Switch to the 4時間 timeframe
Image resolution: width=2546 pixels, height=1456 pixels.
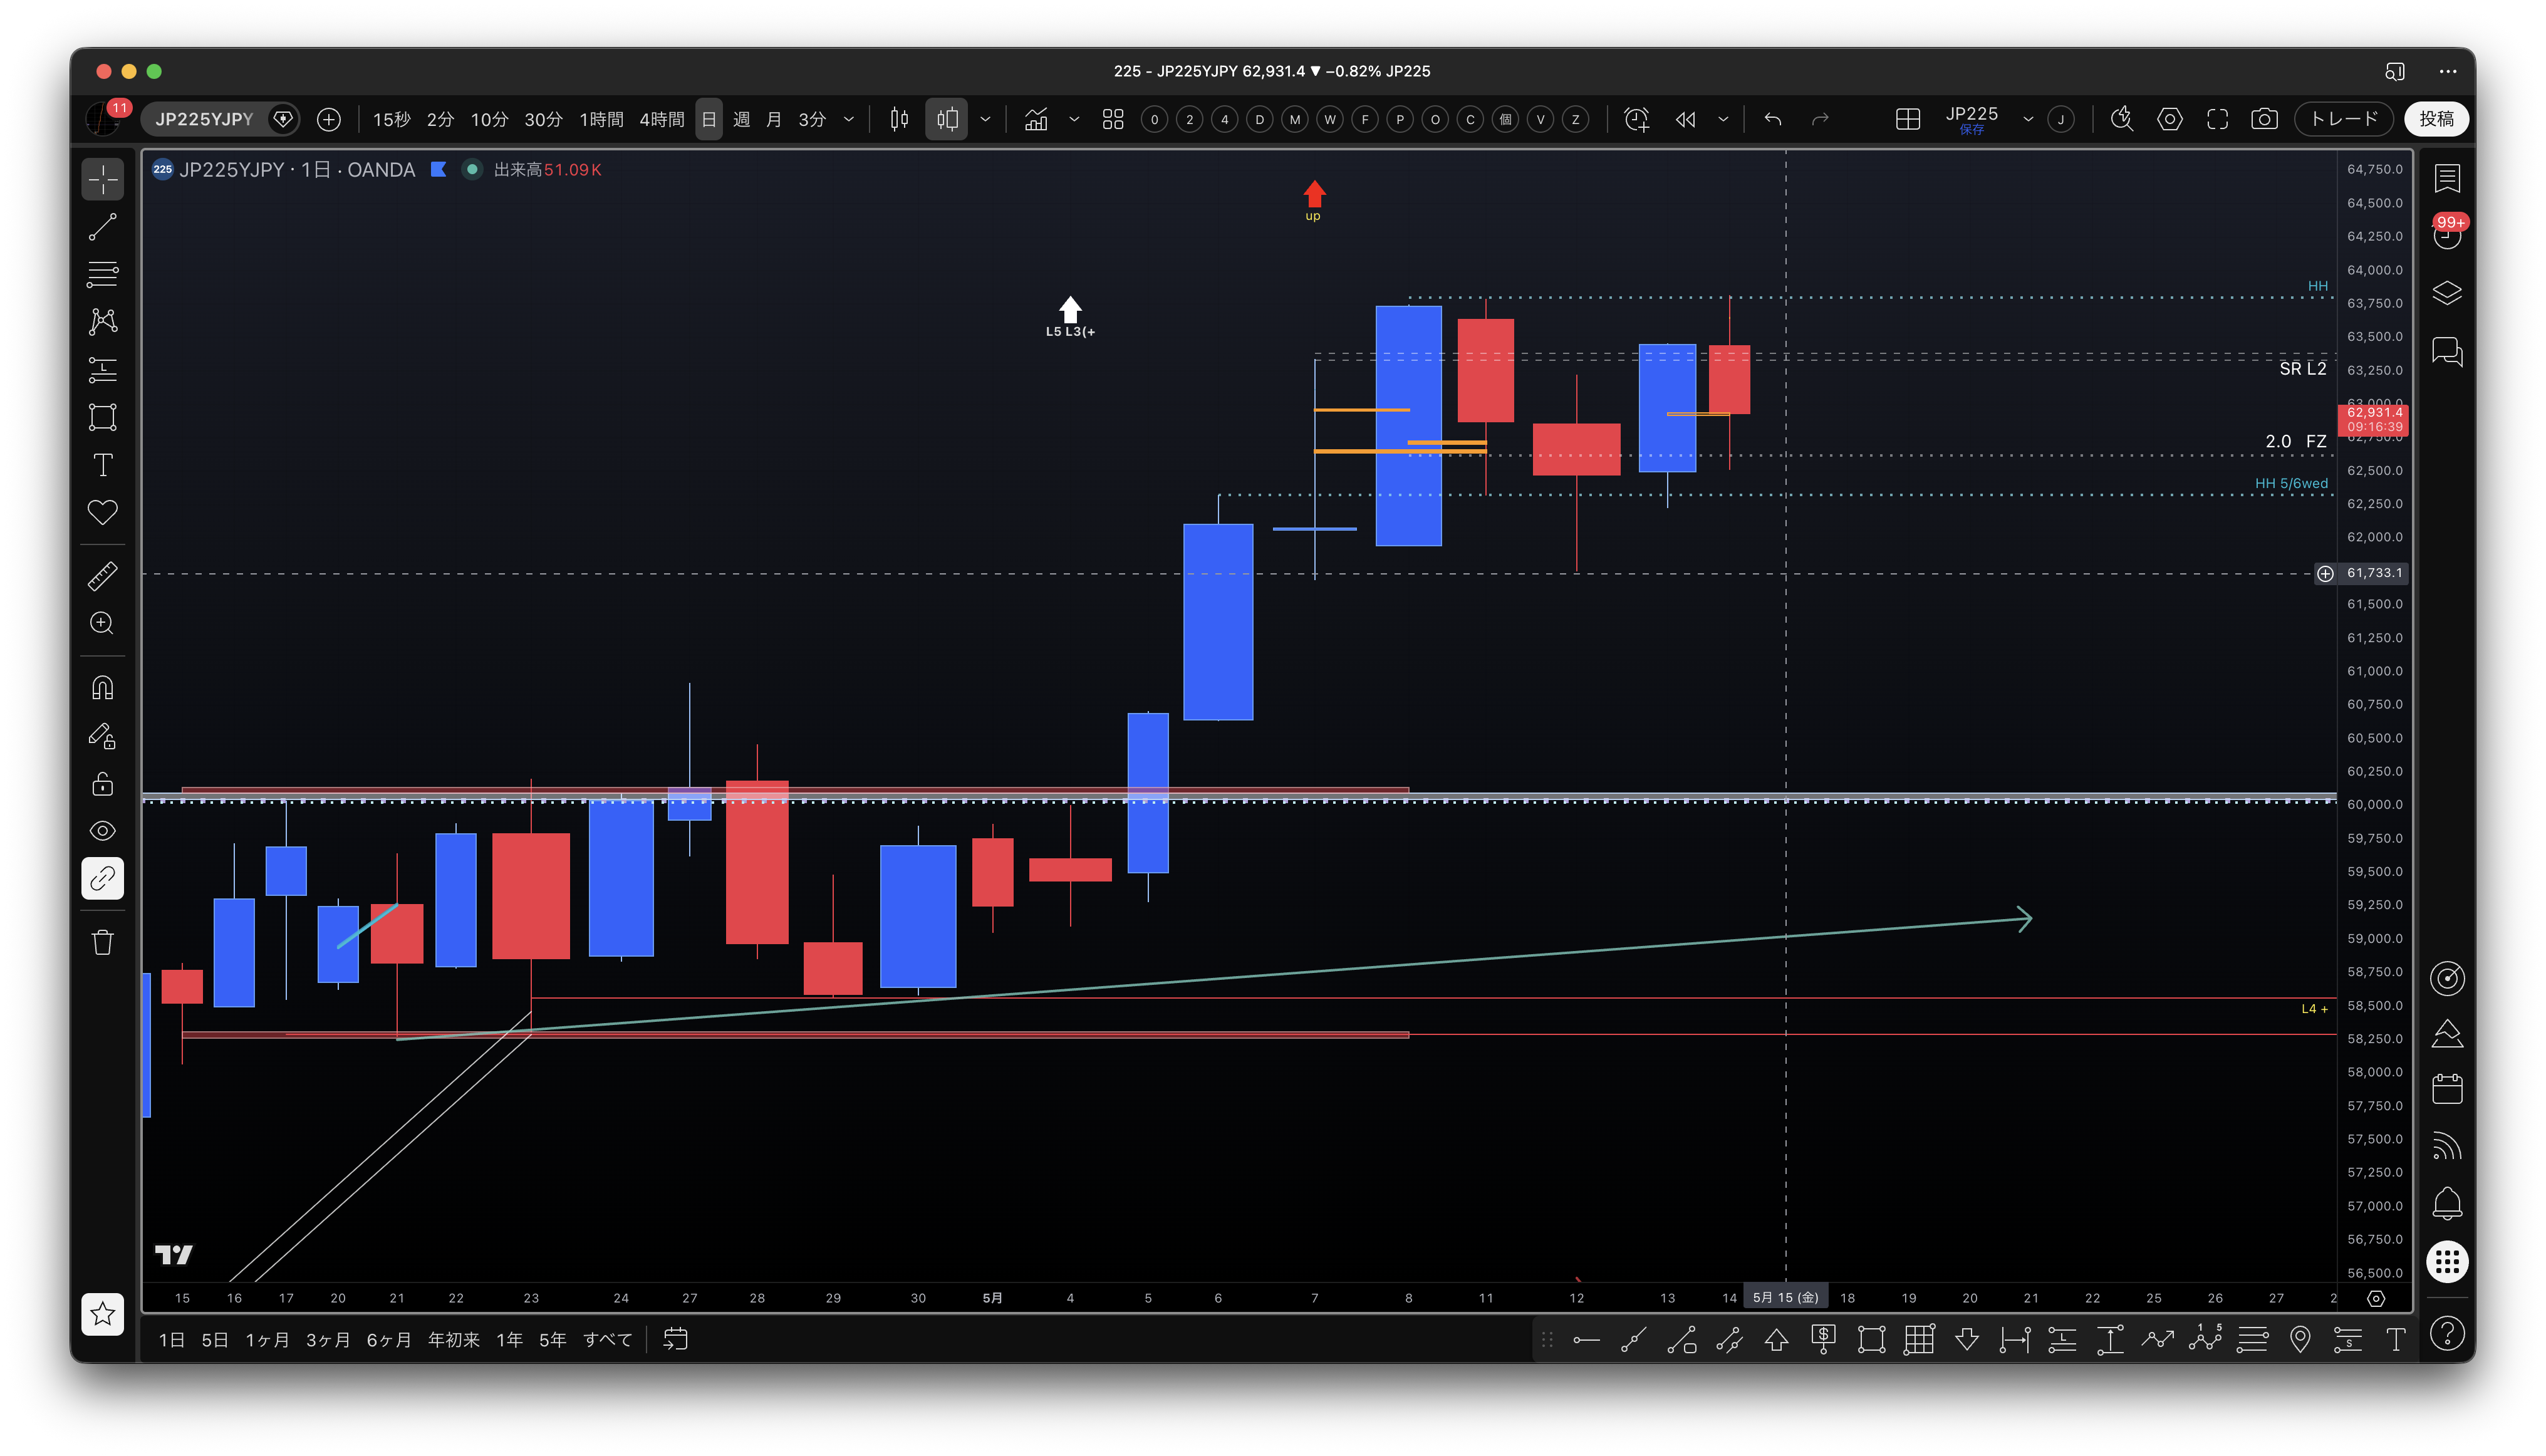[661, 120]
